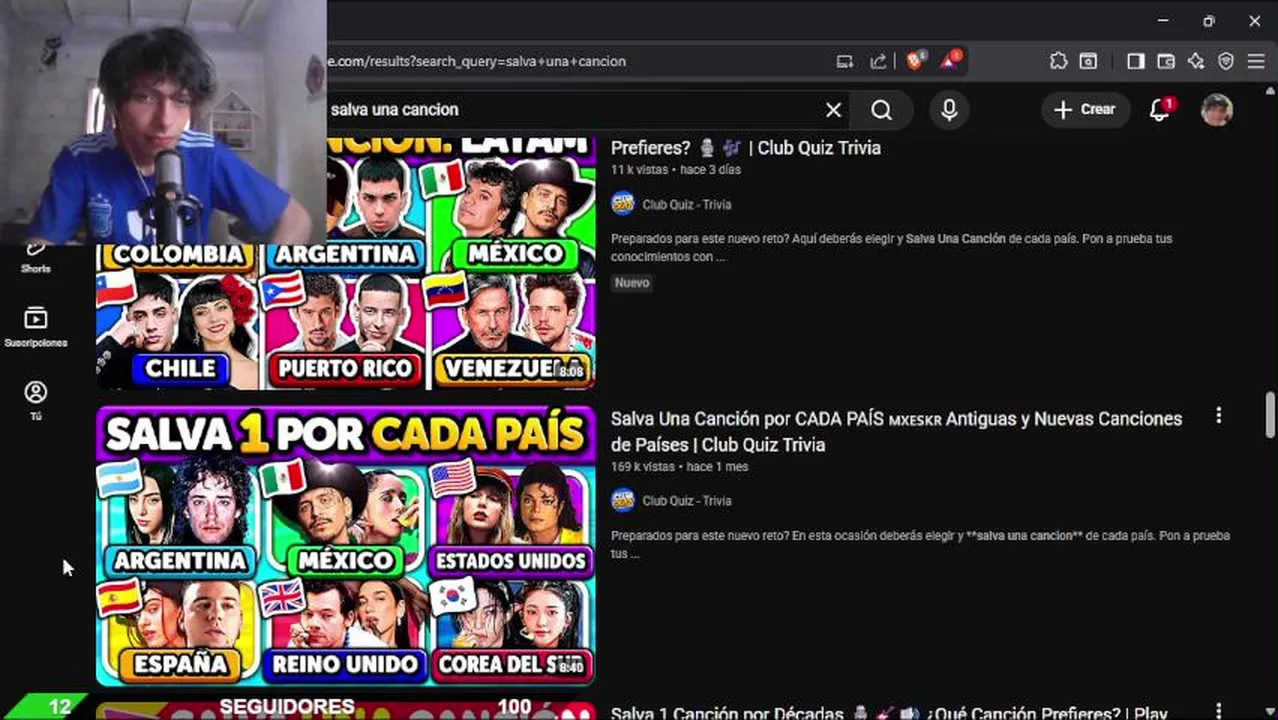Click the Brave Shields lion icon

point(915,61)
